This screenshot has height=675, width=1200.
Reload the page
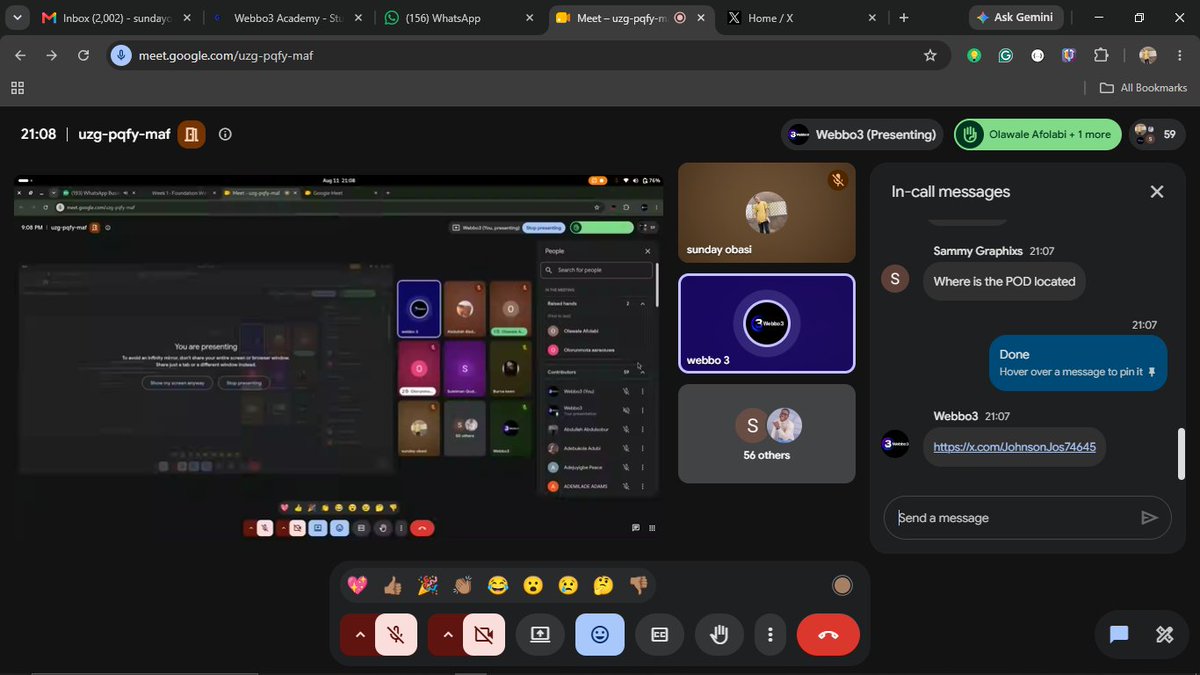click(x=83, y=56)
